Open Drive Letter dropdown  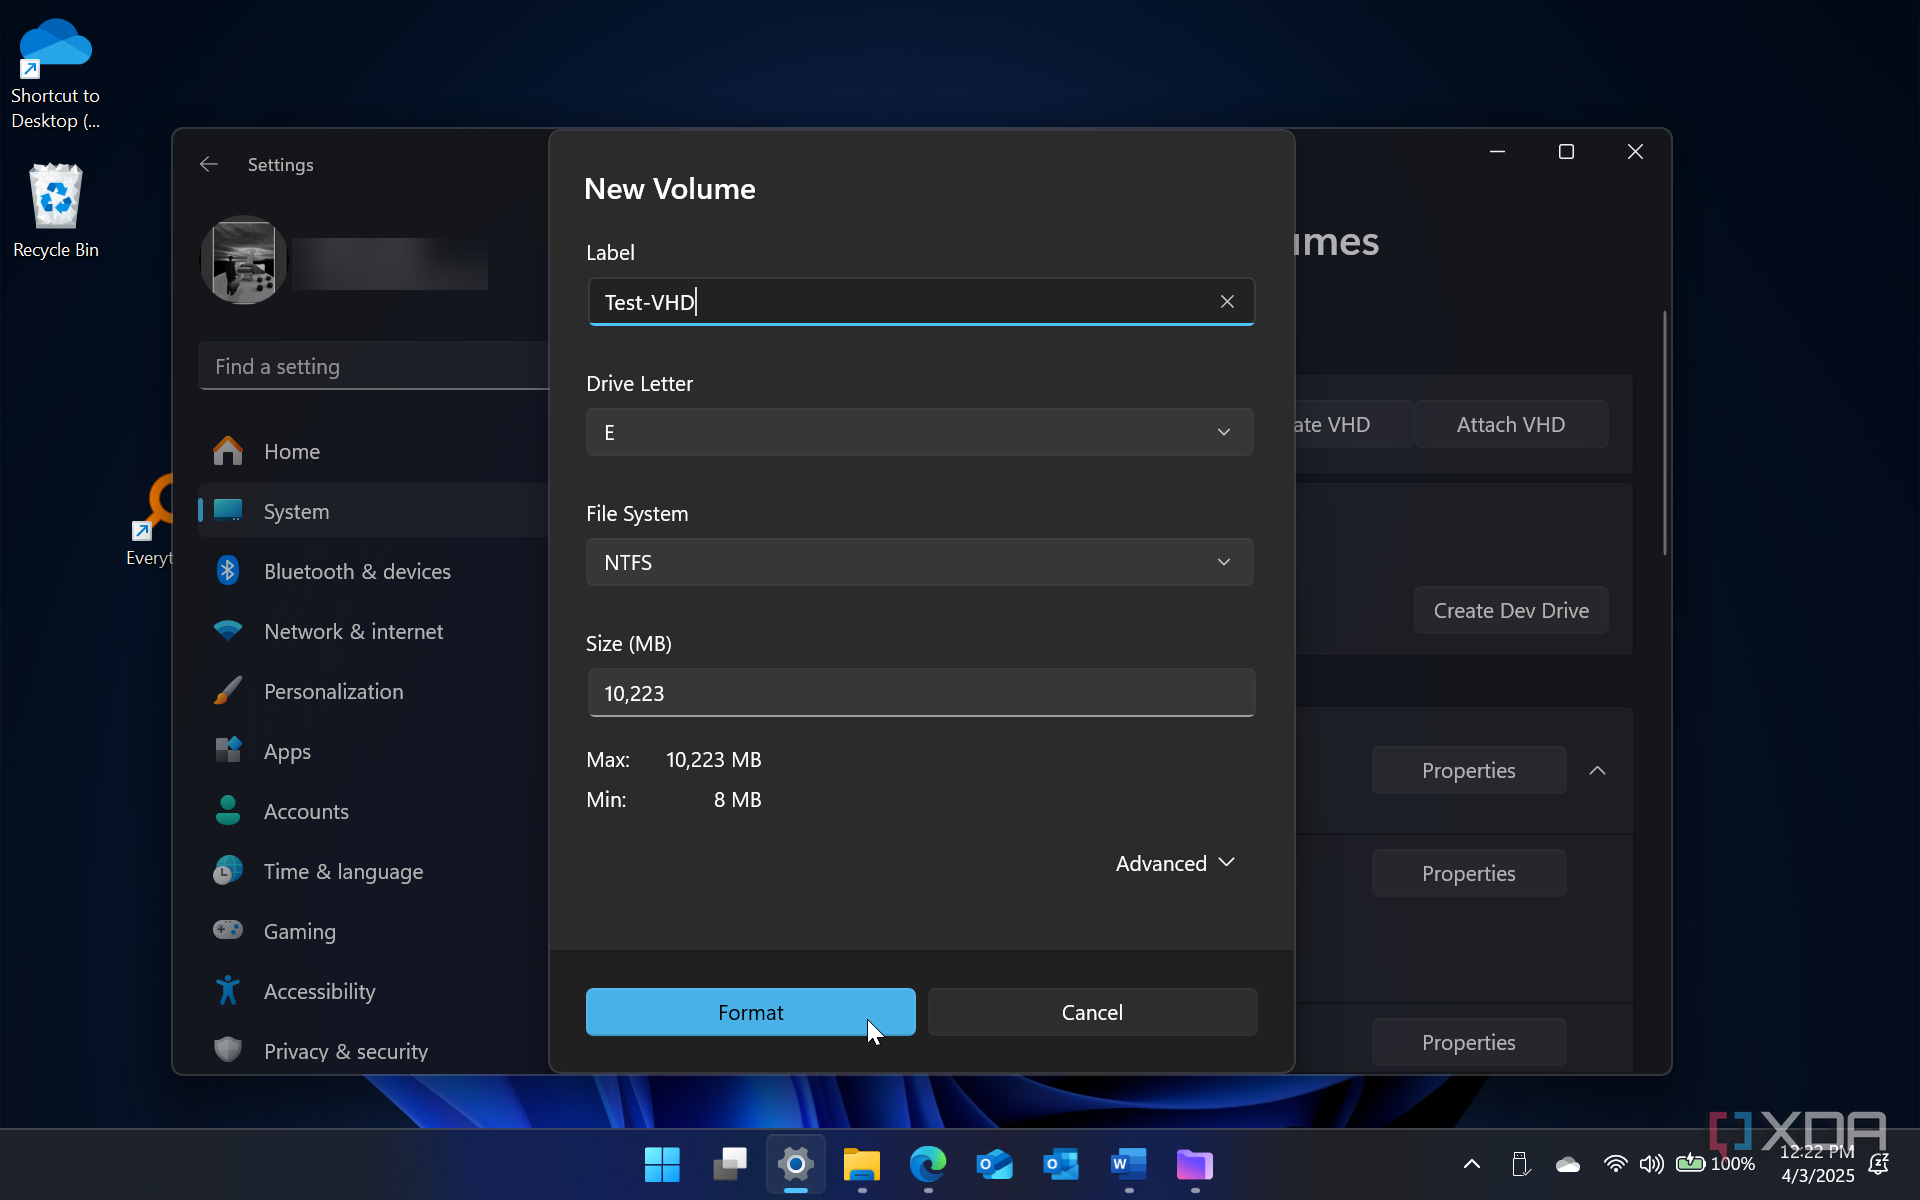pos(919,432)
